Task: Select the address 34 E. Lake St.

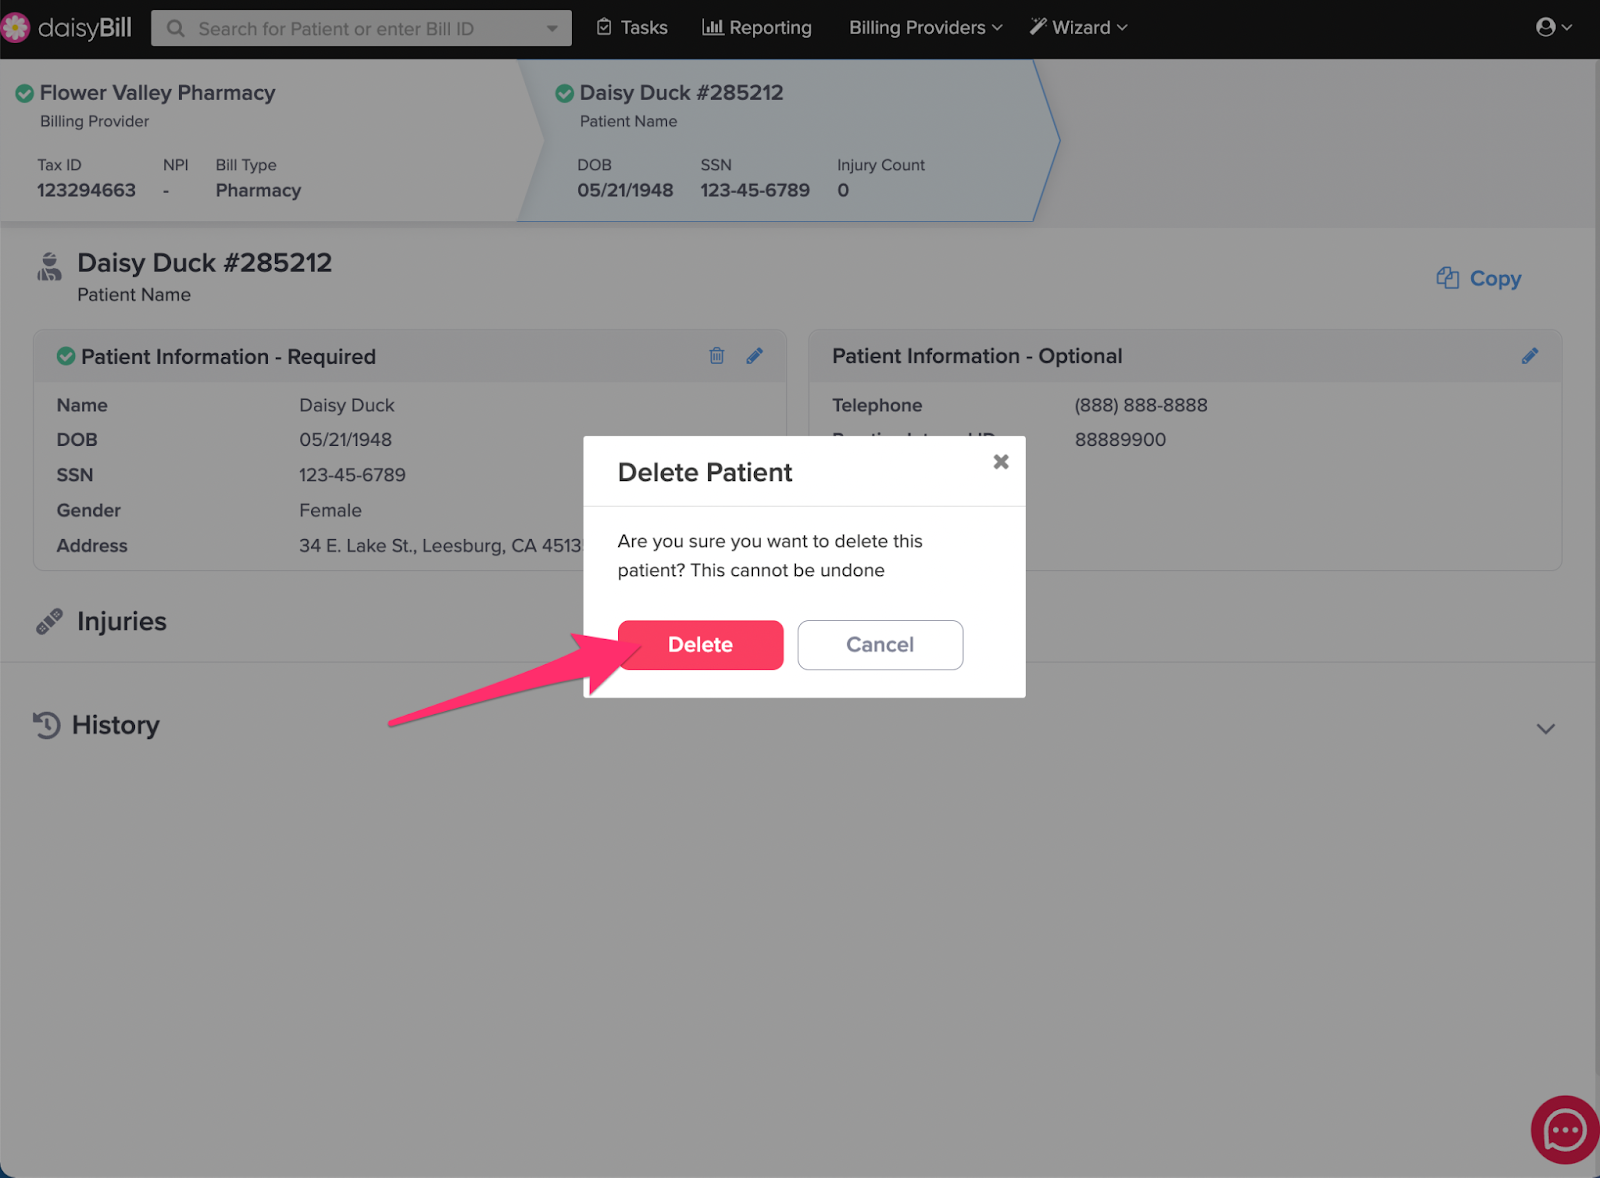Action: pos(440,546)
